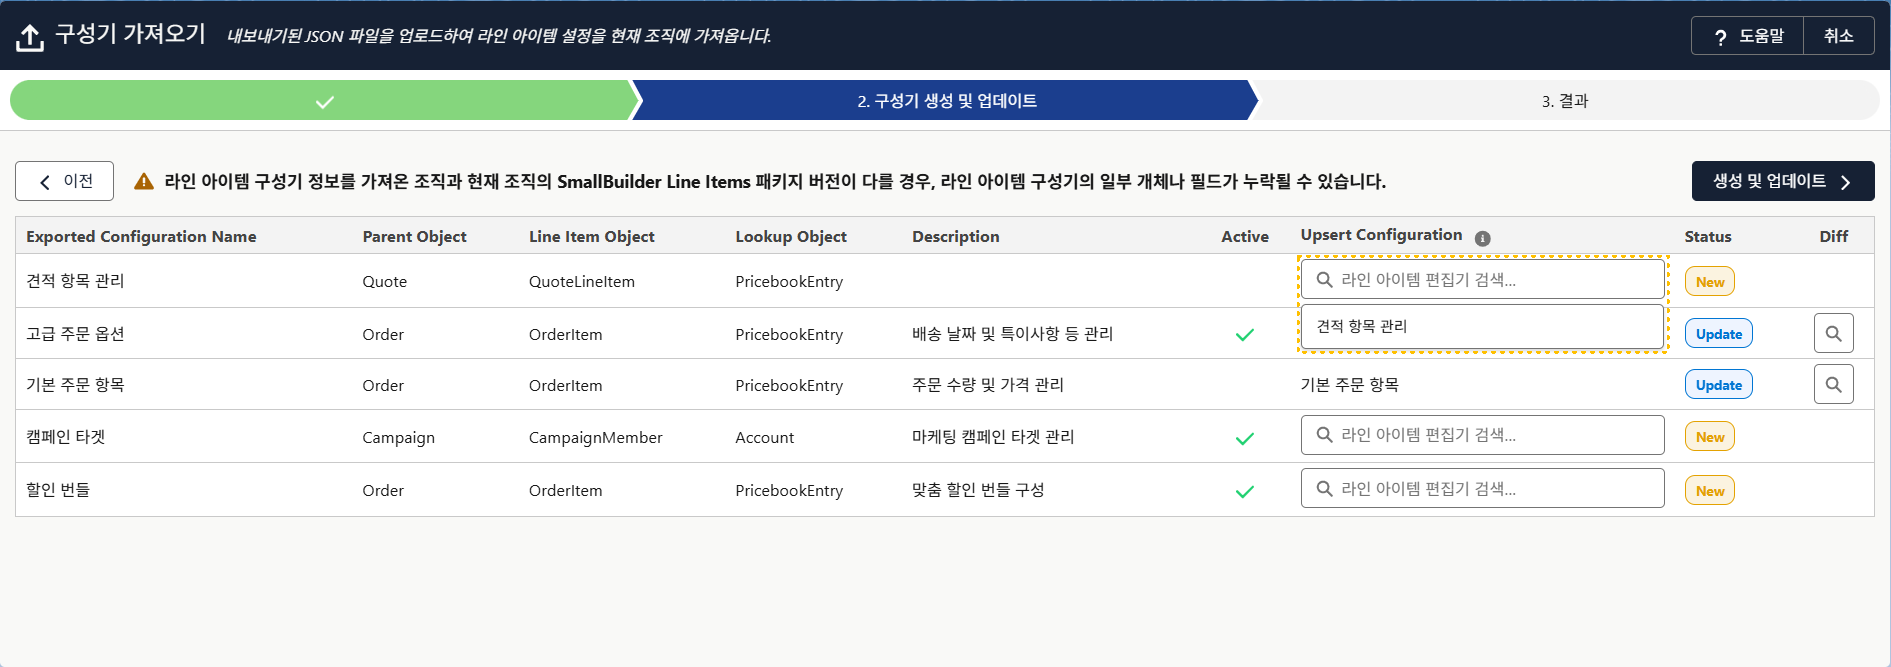This screenshot has width=1891, height=667.
Task: Open 도움말 help
Action: [1748, 36]
